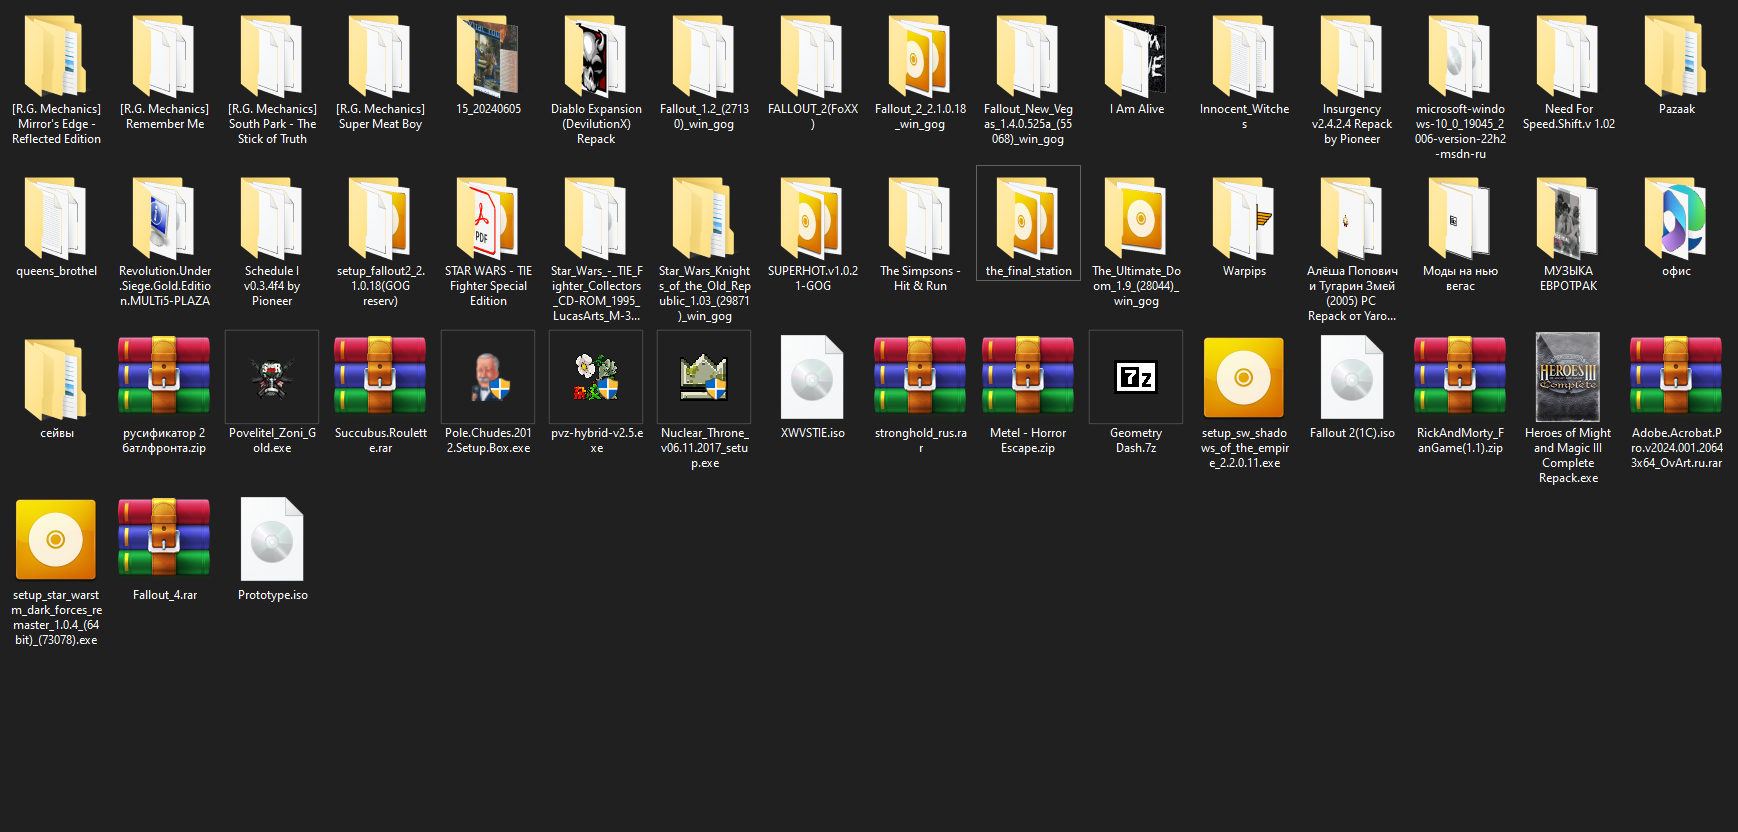Click the microsoft-windows-10 msdn-ru folder name
Viewport: 1738px width, 832px height.
click(x=1460, y=131)
